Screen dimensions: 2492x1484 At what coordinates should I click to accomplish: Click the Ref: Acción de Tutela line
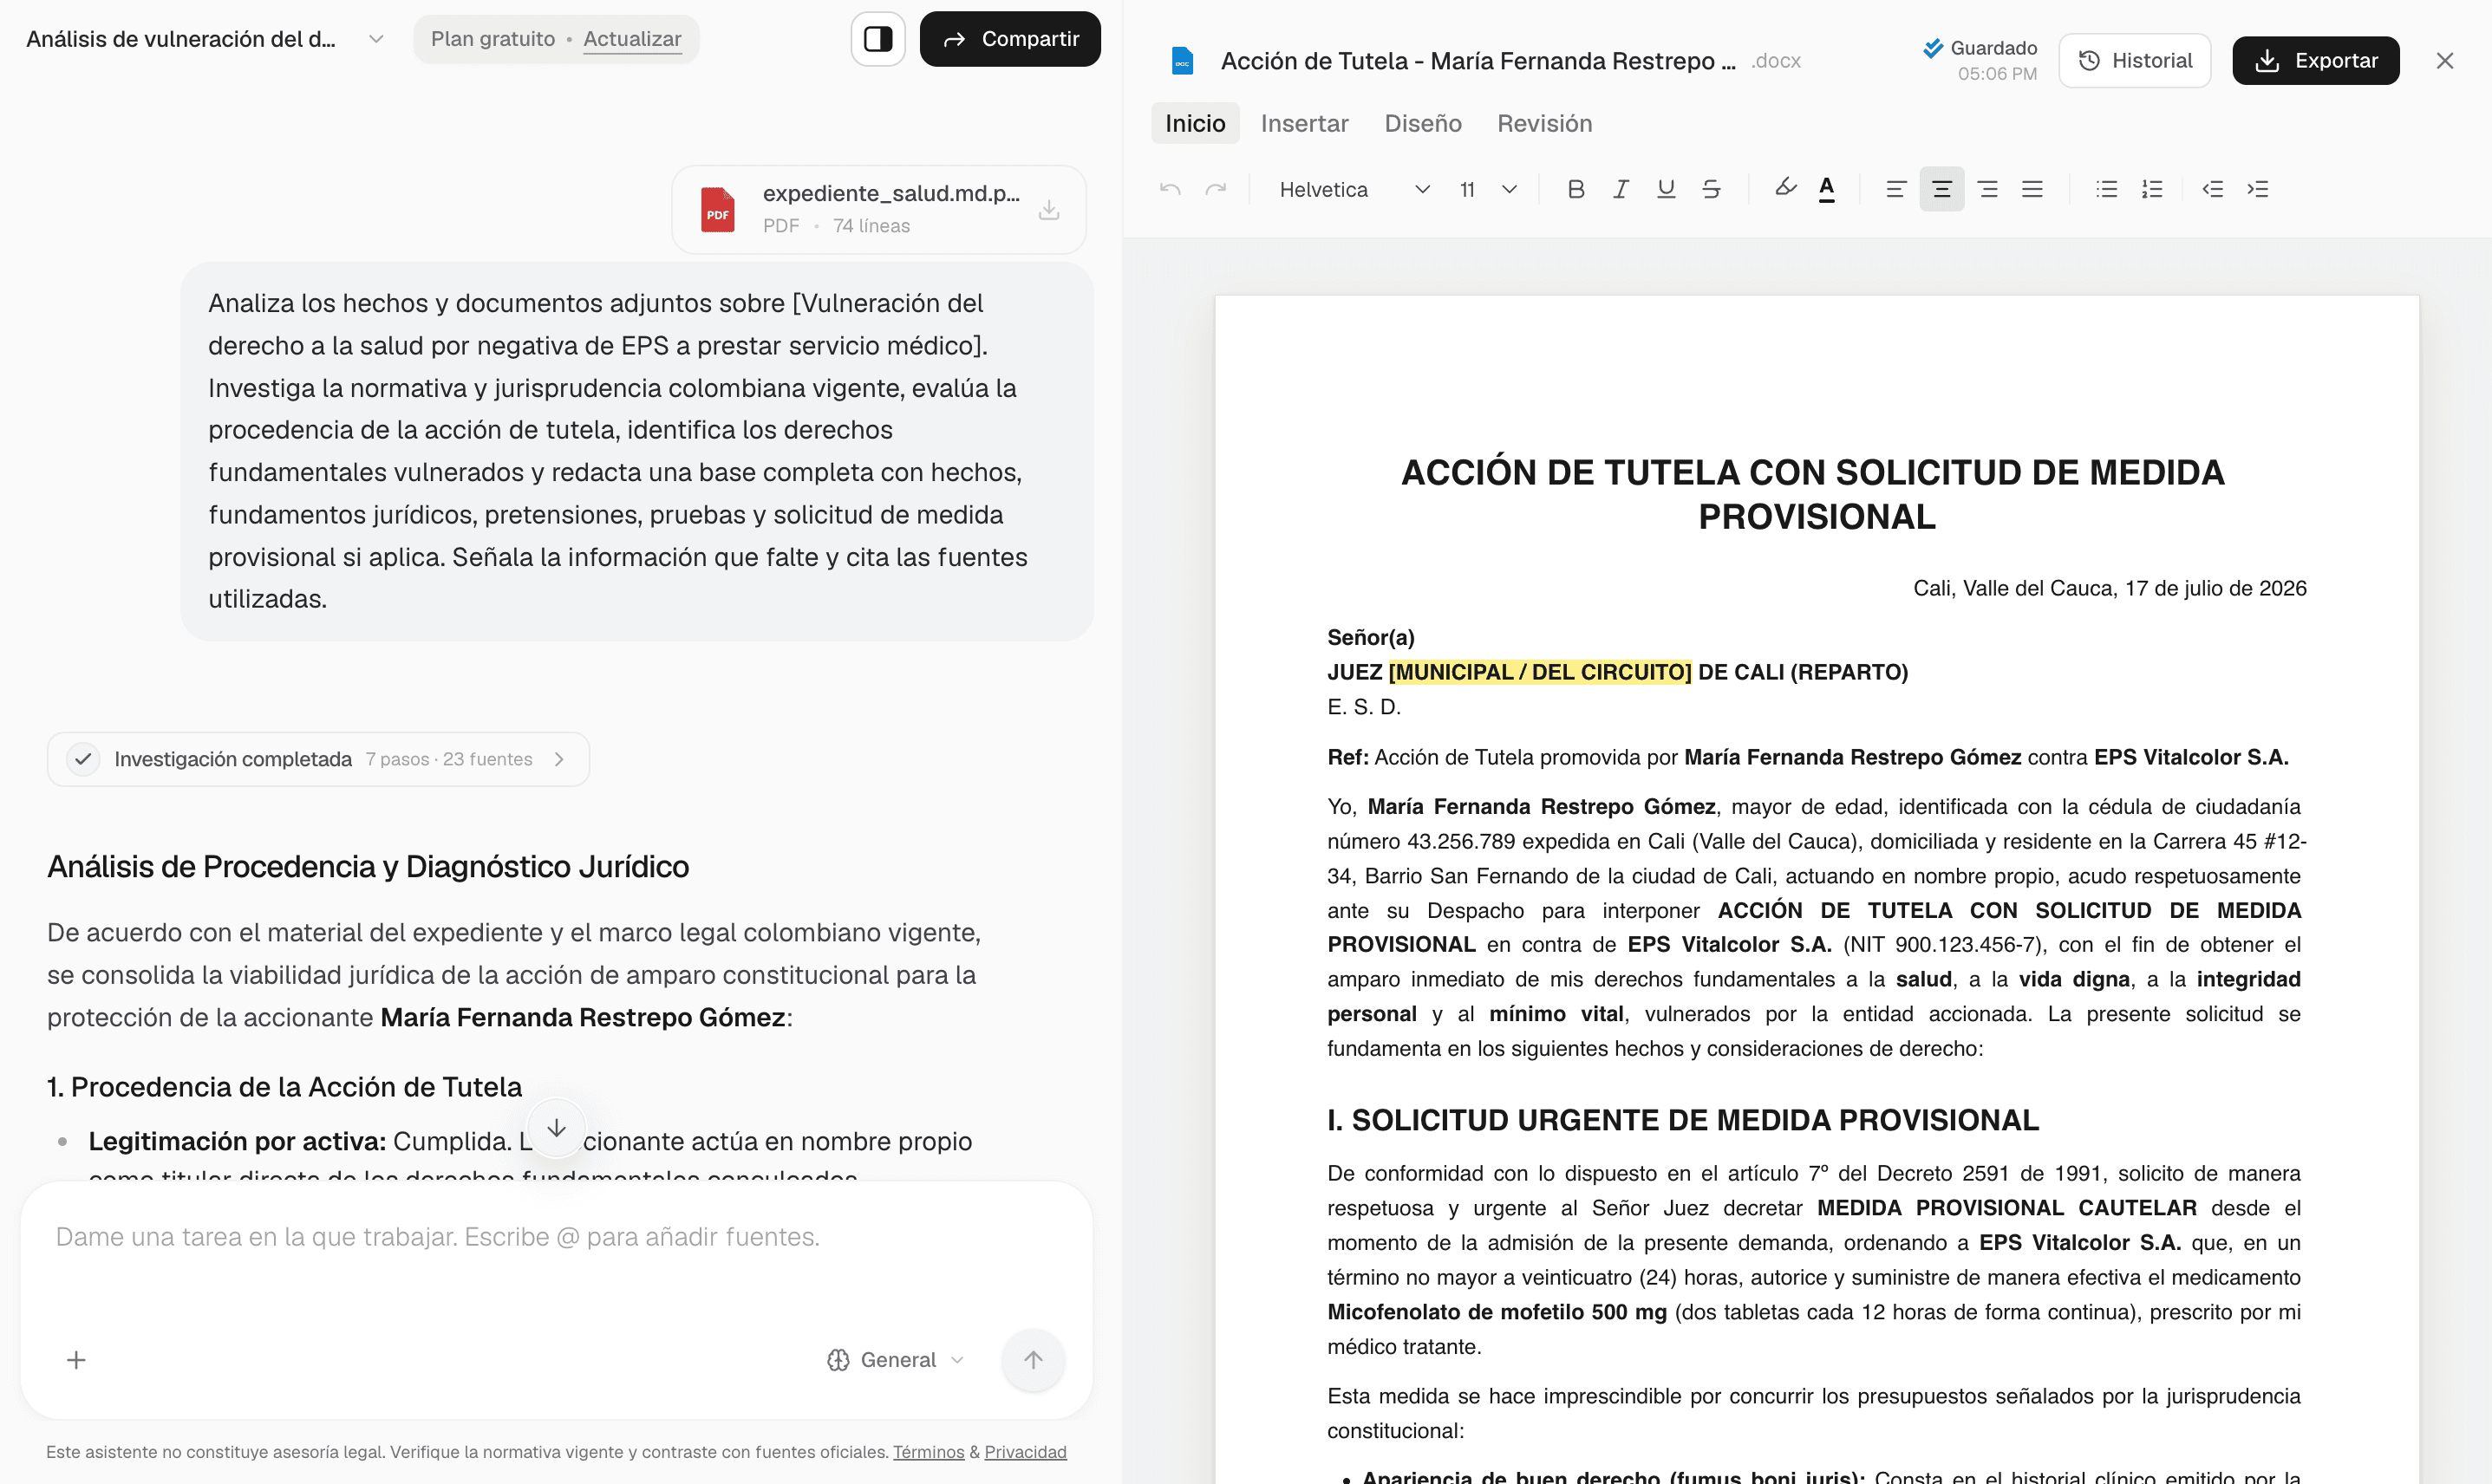[1807, 757]
